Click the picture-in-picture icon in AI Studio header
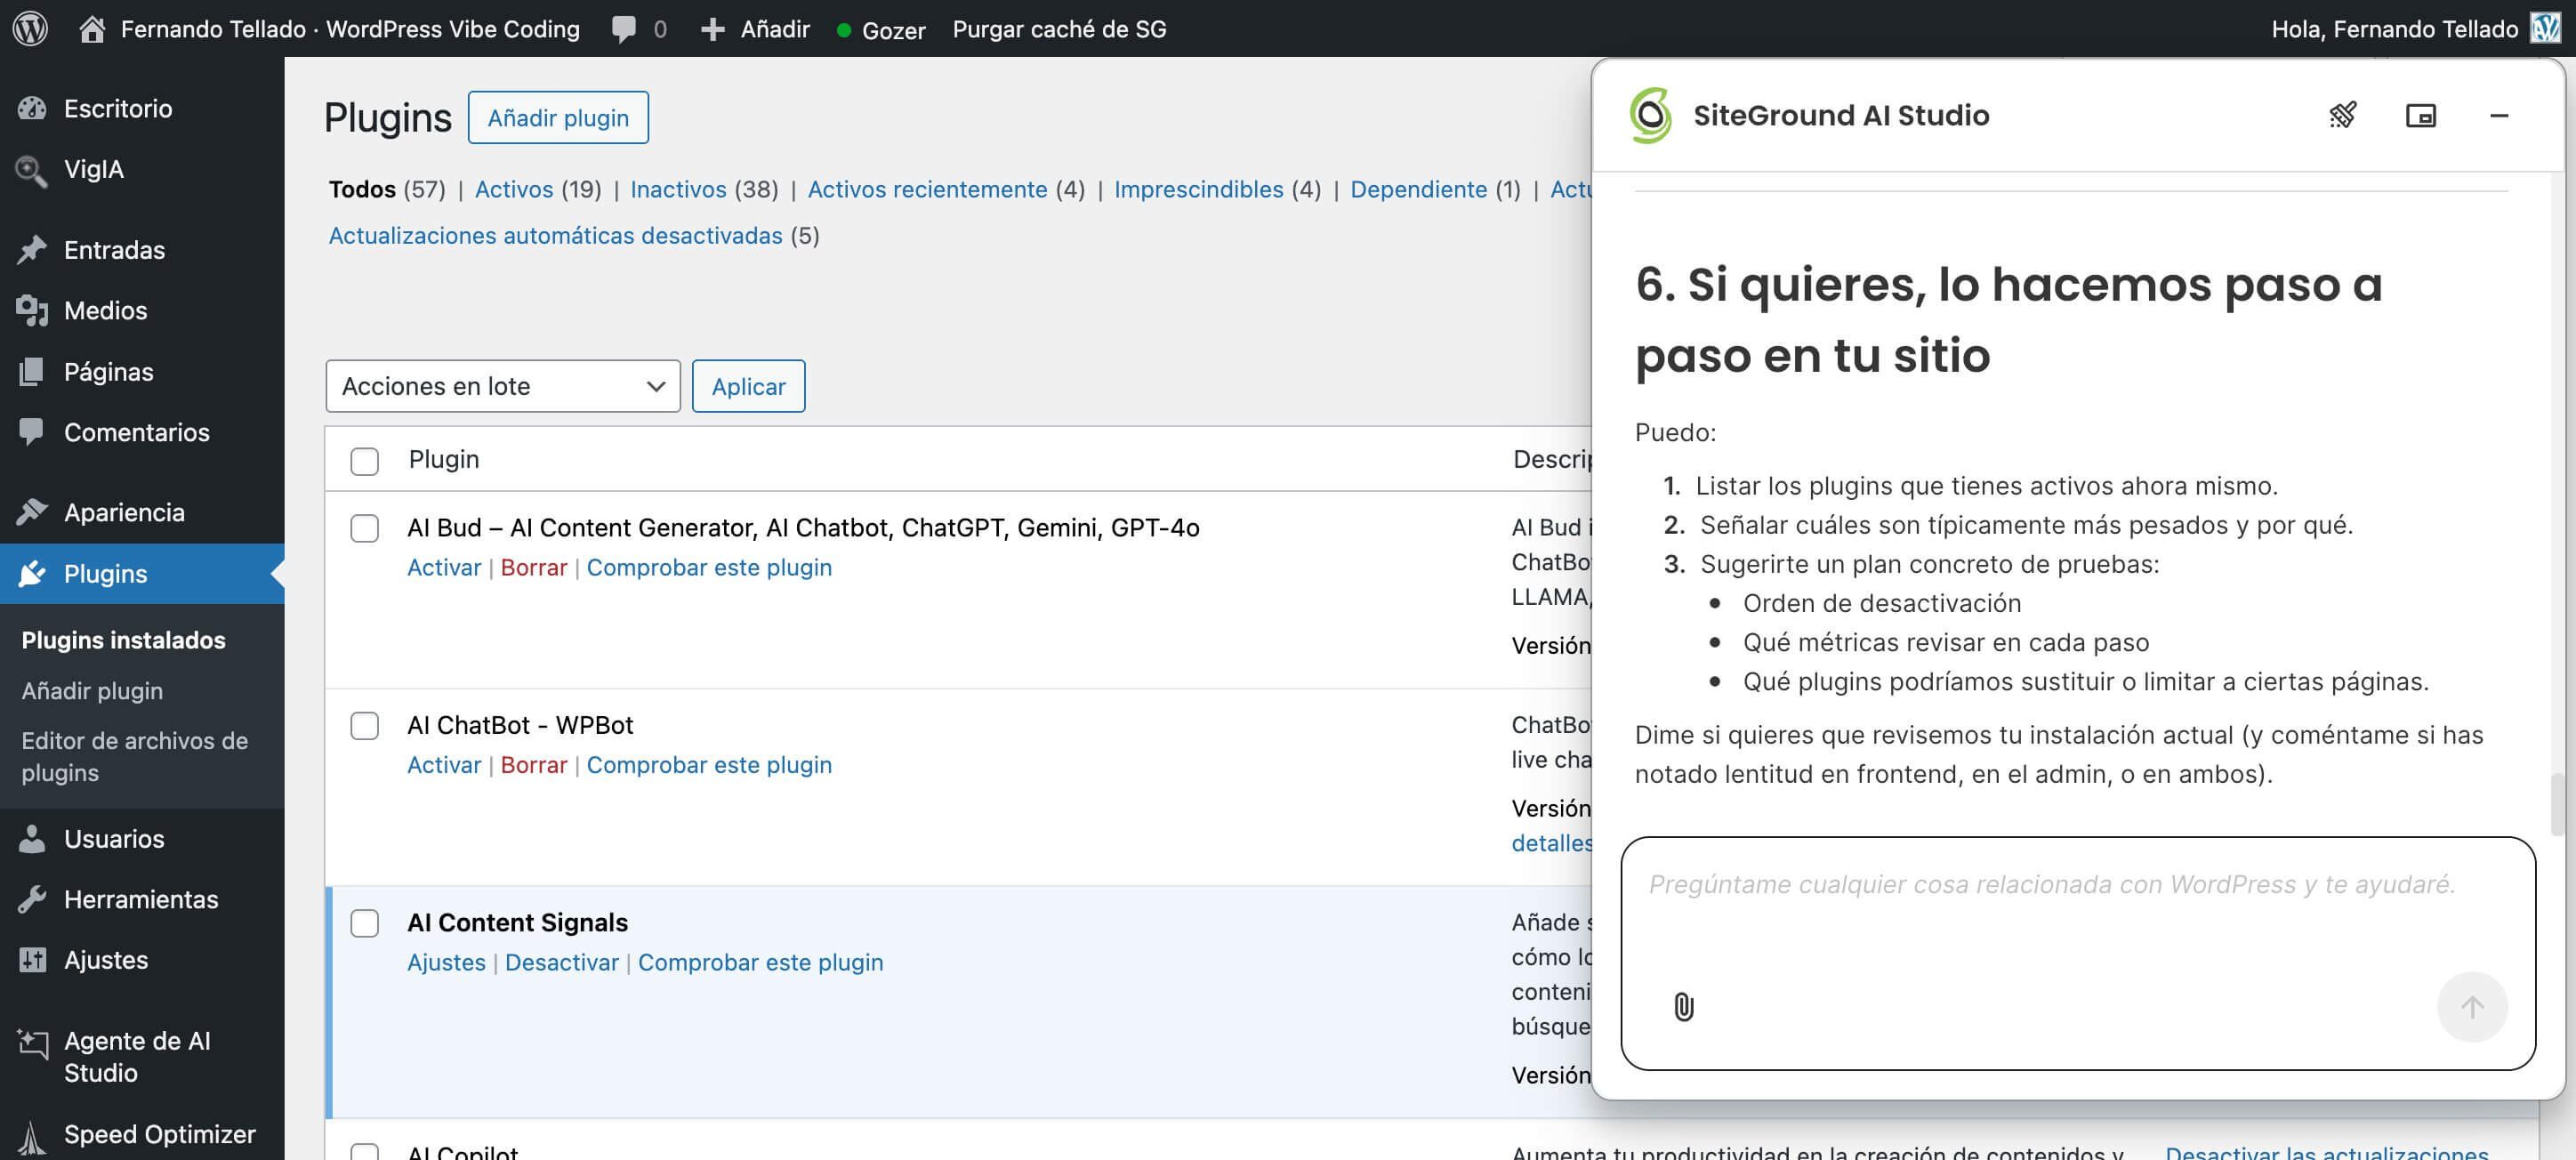The width and height of the screenshot is (2576, 1160). (2420, 116)
